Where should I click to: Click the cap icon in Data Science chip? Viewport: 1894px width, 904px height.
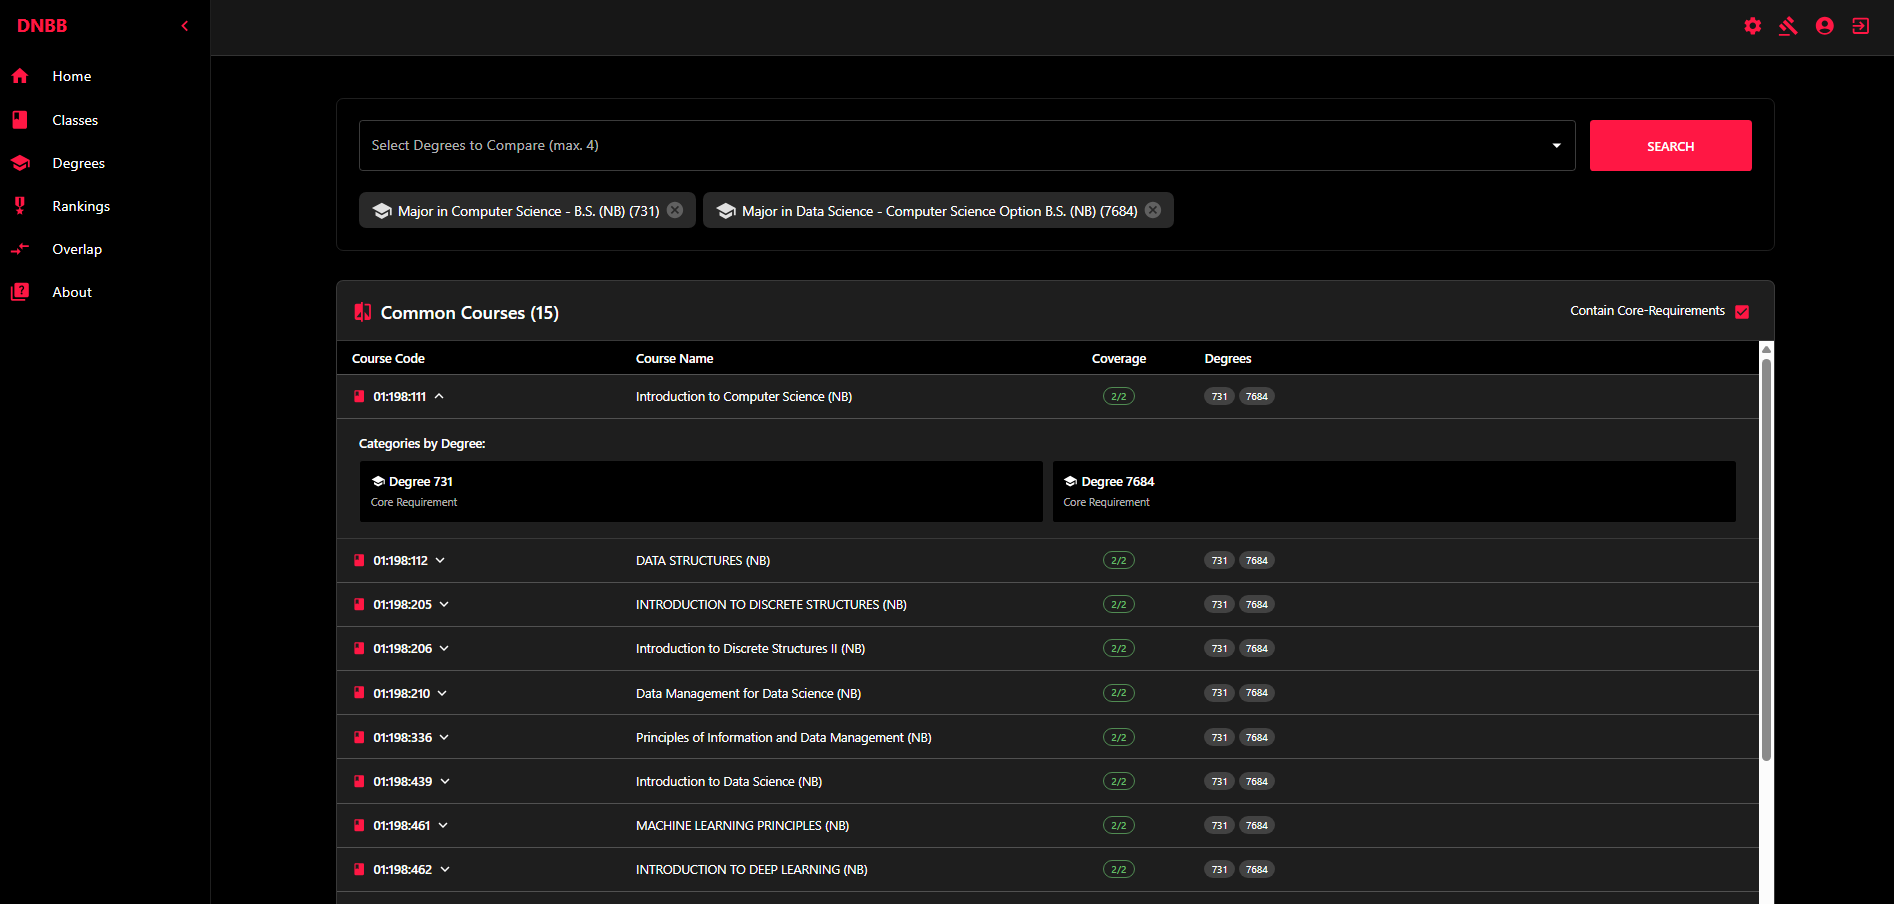point(727,211)
